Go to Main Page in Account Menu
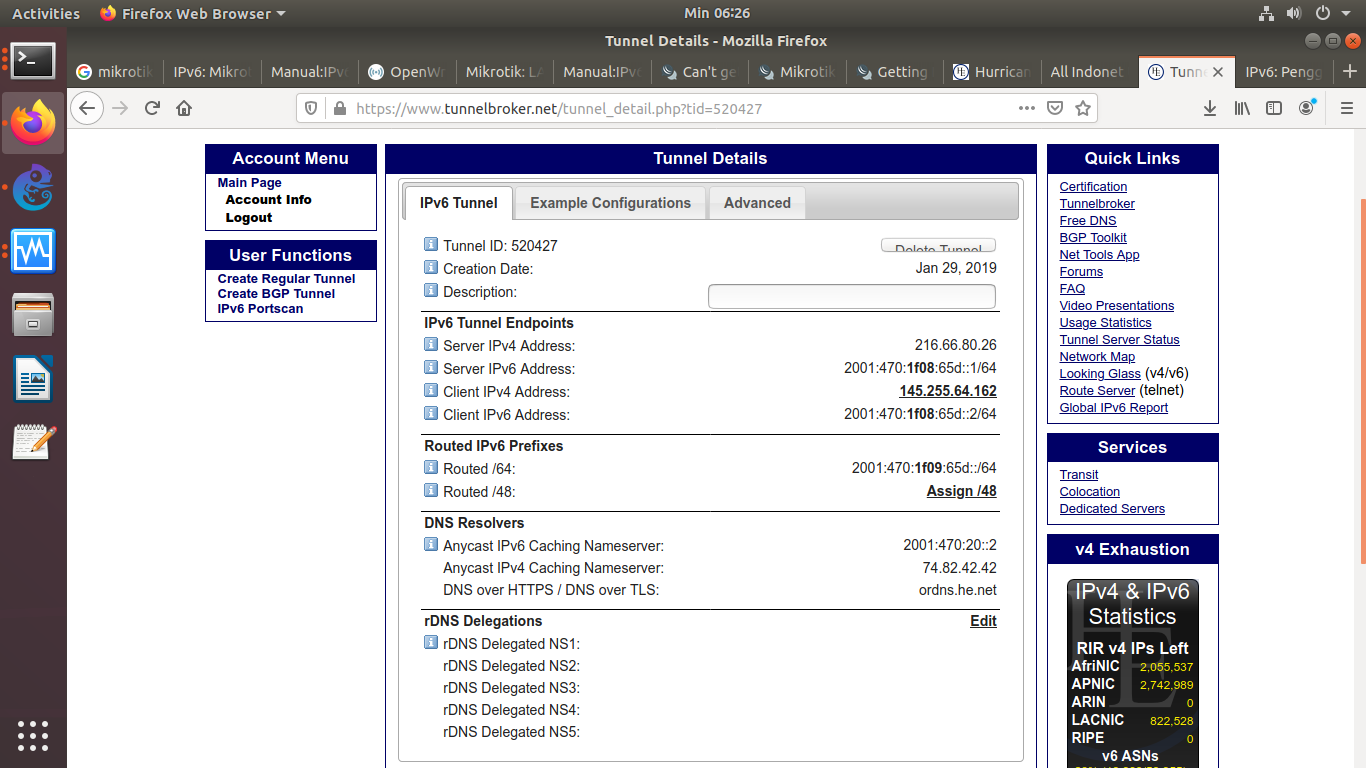Screen dimensions: 1366x768 pyautogui.click(x=249, y=183)
